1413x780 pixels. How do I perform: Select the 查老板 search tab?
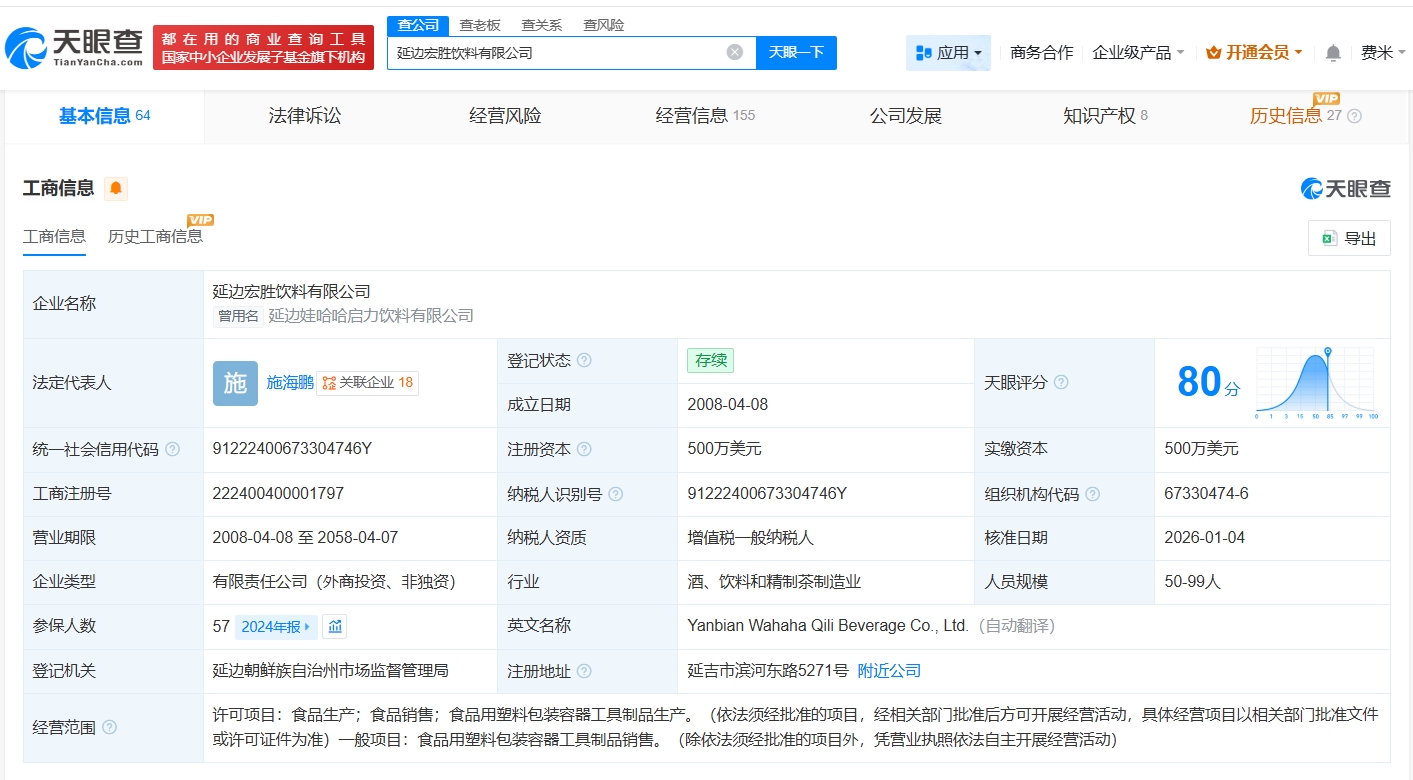click(x=480, y=25)
